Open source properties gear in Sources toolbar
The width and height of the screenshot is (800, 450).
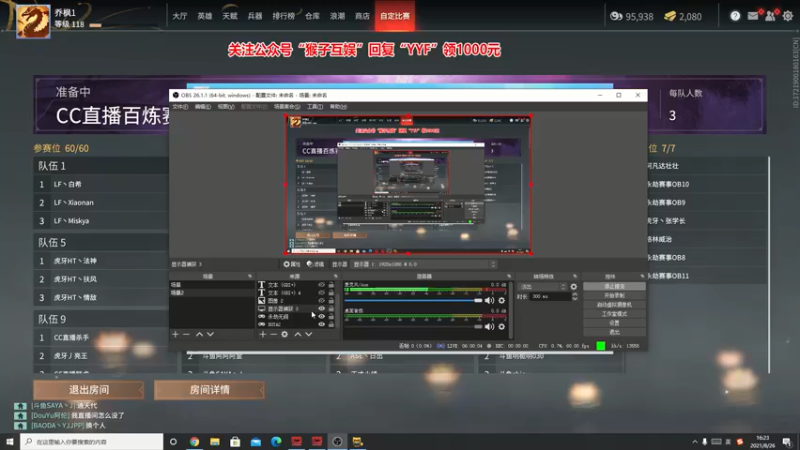(285, 334)
